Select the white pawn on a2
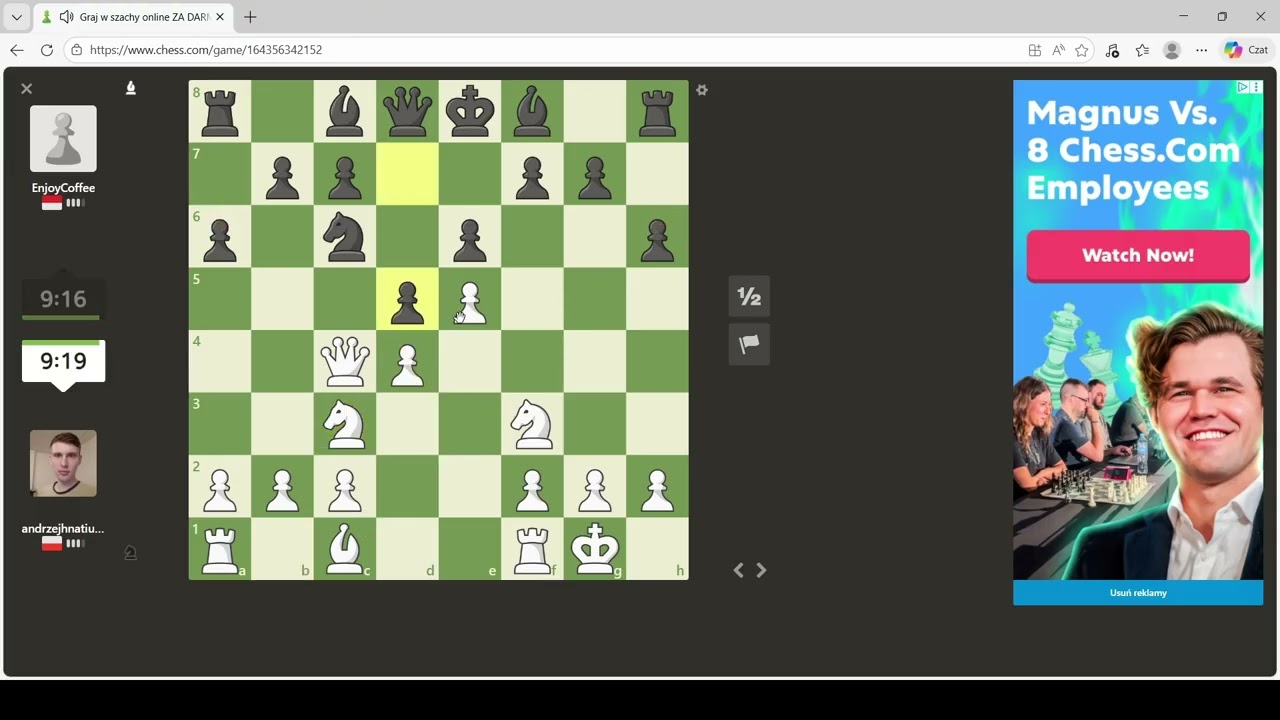 coord(220,486)
